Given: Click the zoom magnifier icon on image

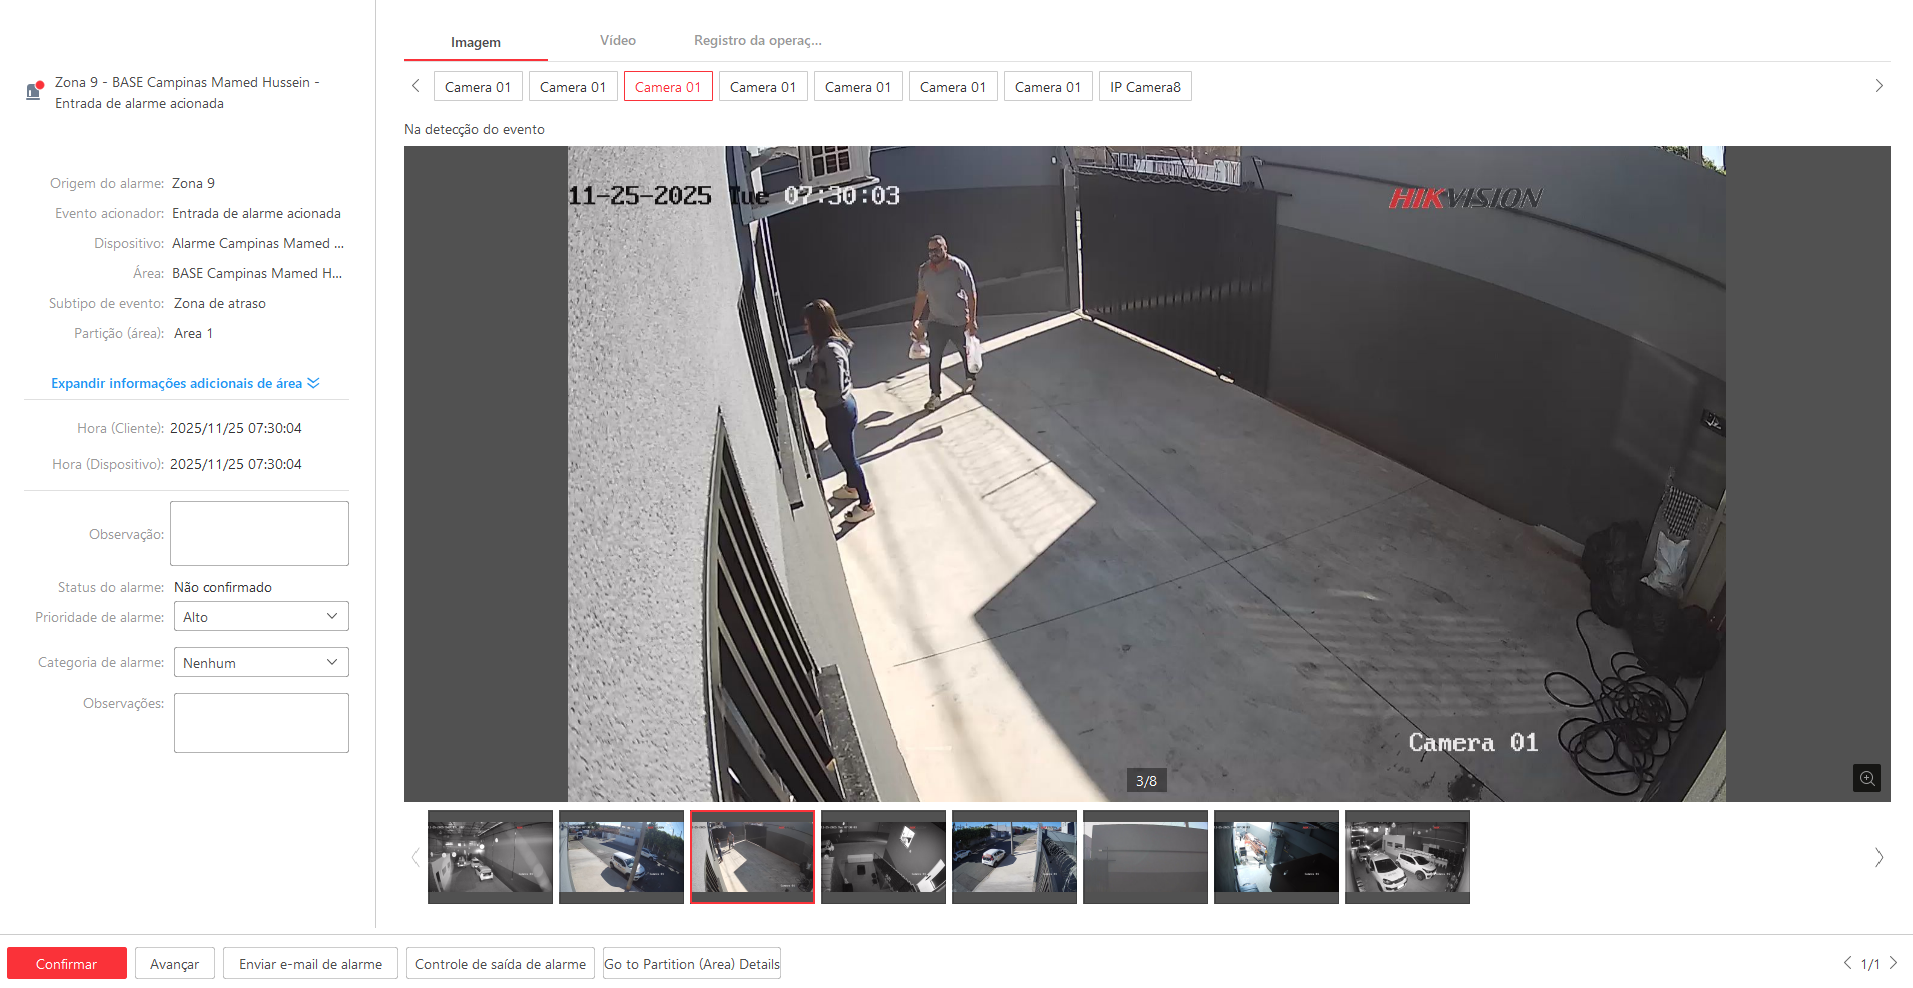Looking at the screenshot, I should point(1866,778).
